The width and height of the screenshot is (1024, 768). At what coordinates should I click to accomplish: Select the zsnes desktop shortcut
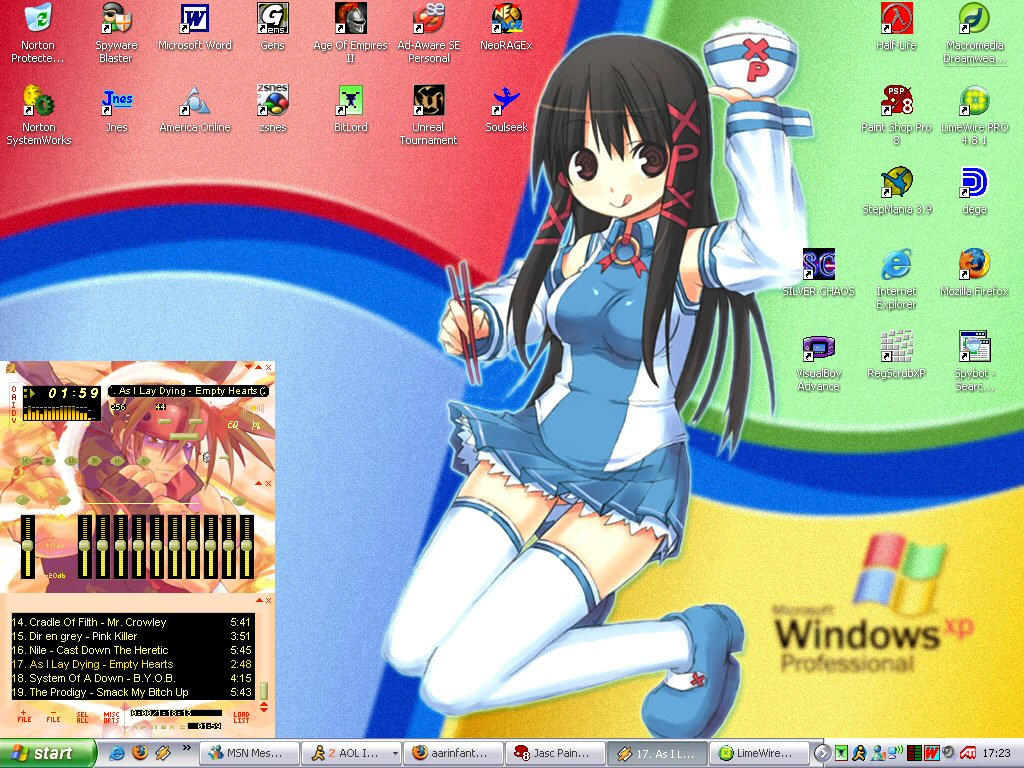point(272,109)
